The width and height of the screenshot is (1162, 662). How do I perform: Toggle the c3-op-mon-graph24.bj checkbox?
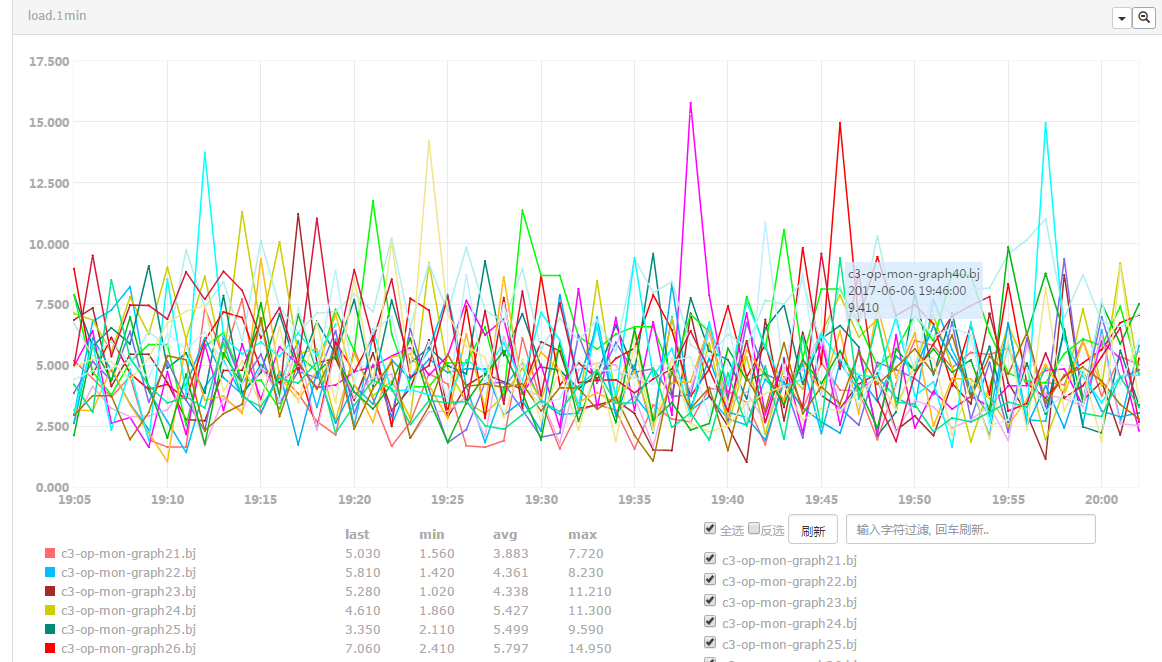[x=710, y=622]
